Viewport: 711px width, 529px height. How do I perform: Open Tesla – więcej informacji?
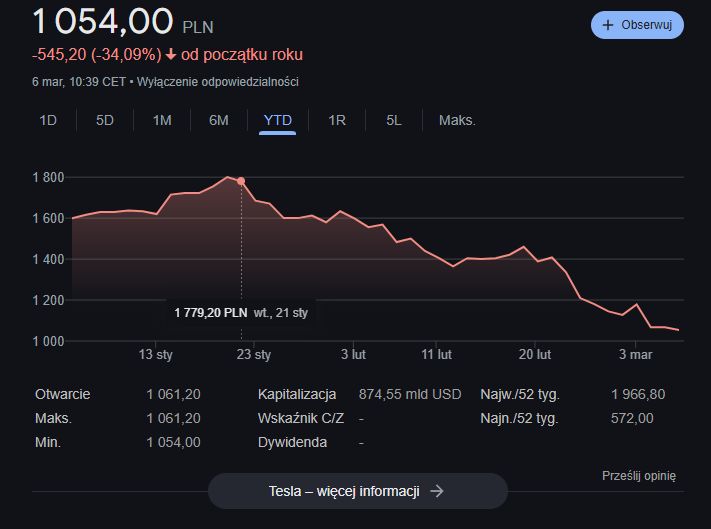[357, 491]
